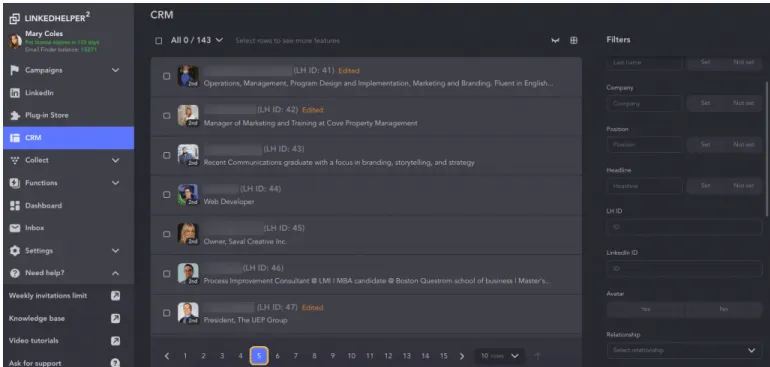The width and height of the screenshot is (770, 367).
Task: Check the row for LH ID: 42
Action: pyautogui.click(x=166, y=116)
